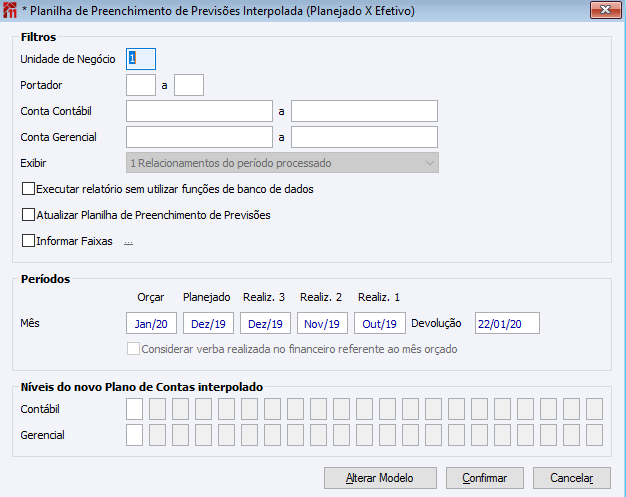Viewport: 626px width, 497px height.
Task: Click first Contábil level box
Action: pos(134,408)
